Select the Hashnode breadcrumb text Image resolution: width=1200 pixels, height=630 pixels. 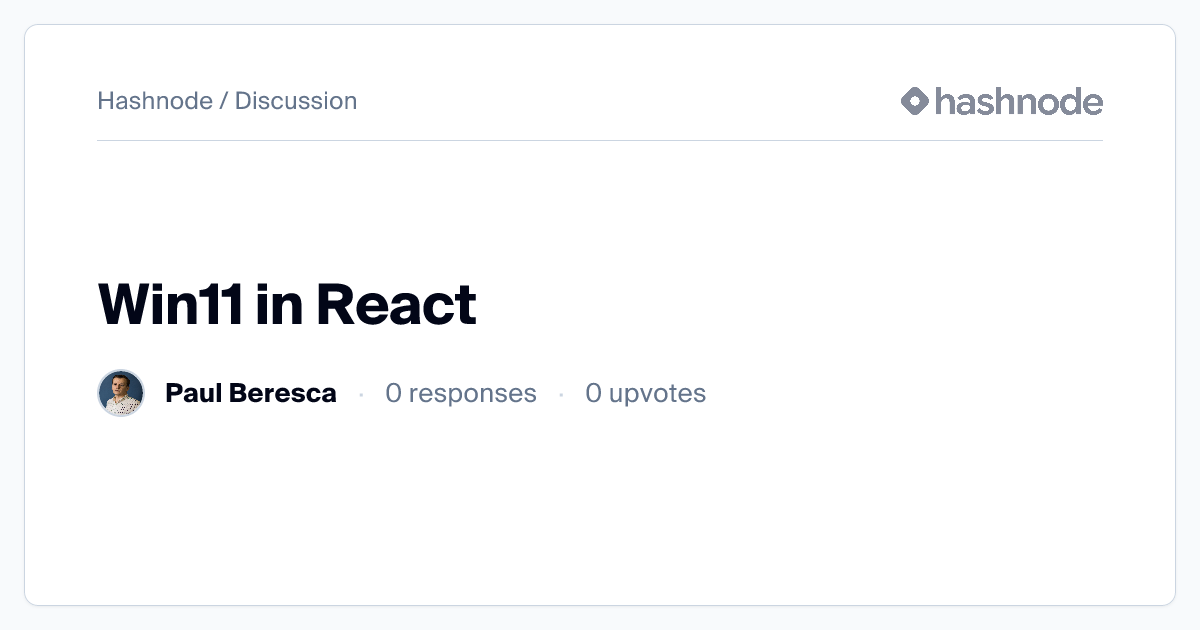155,101
